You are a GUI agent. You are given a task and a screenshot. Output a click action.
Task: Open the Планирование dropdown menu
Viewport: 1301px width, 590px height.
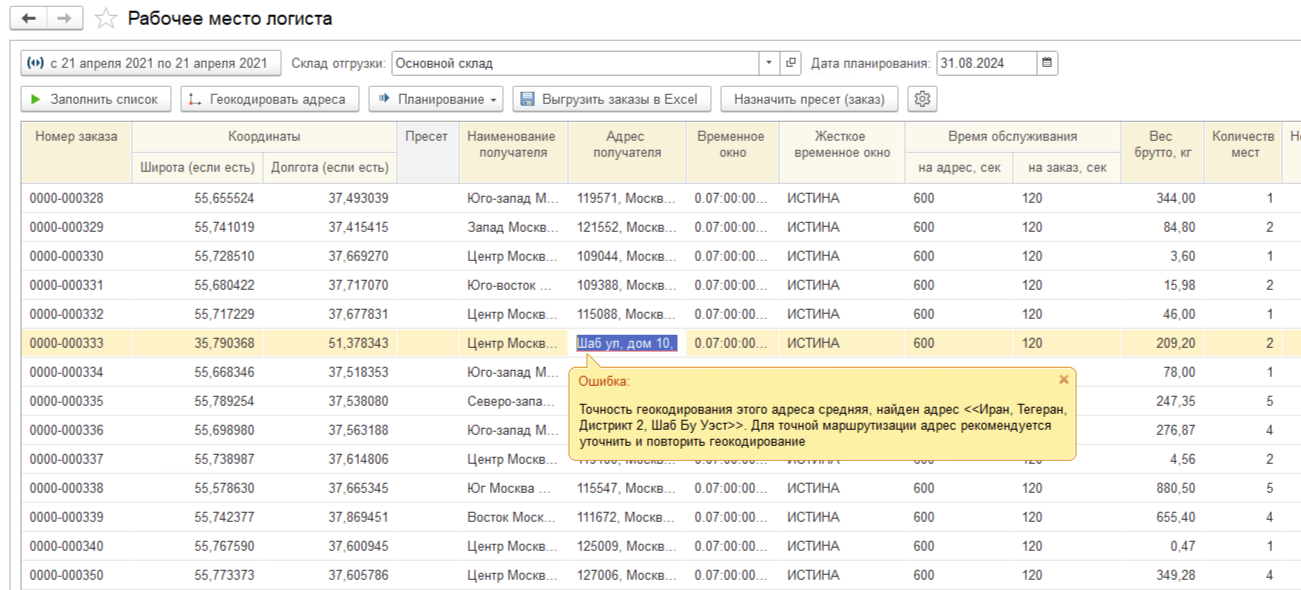click(x=439, y=99)
